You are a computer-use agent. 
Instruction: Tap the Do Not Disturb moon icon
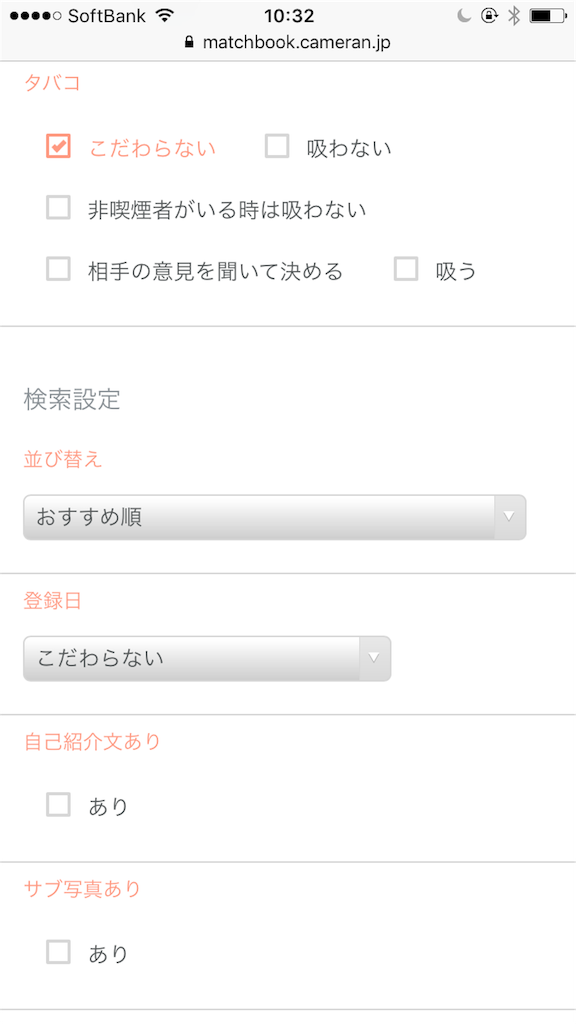tap(464, 16)
